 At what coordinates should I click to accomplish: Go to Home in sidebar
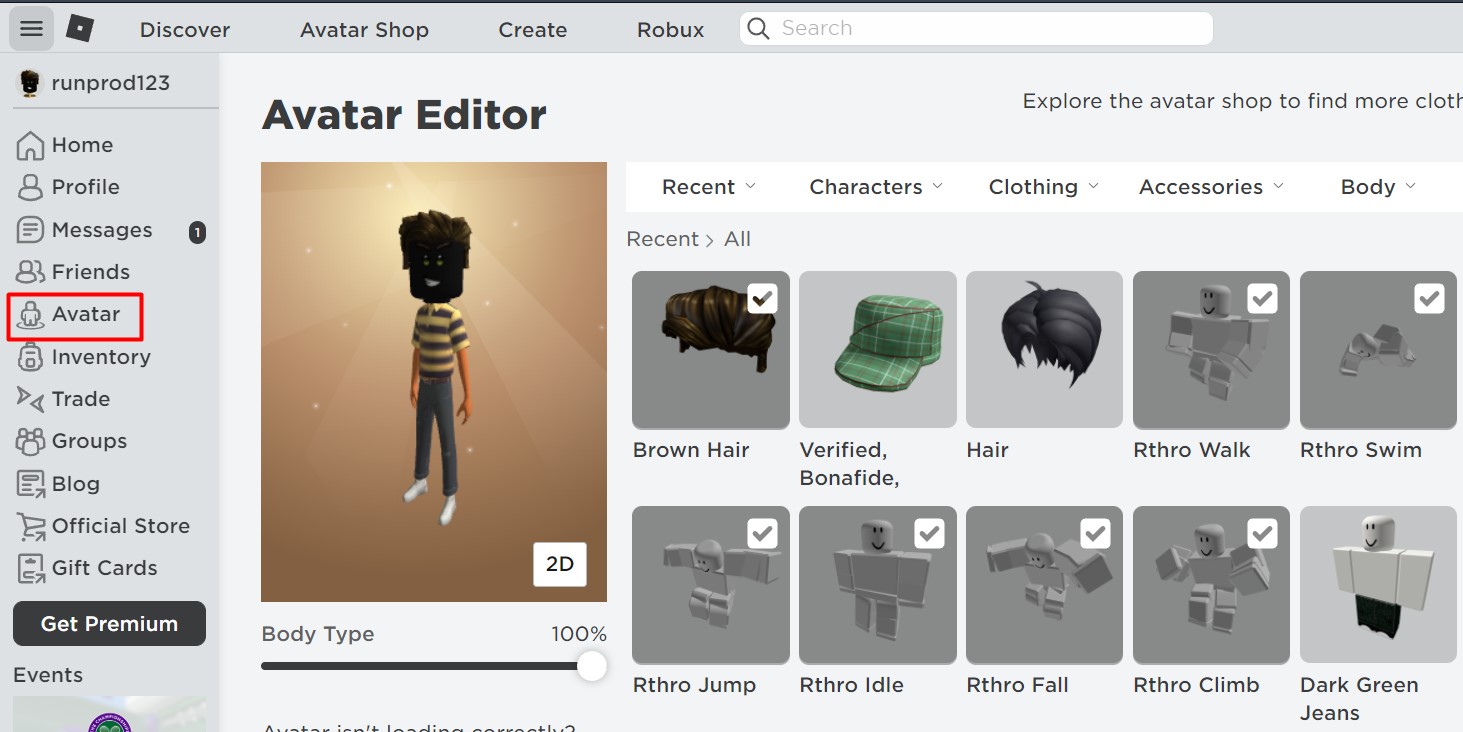82,145
